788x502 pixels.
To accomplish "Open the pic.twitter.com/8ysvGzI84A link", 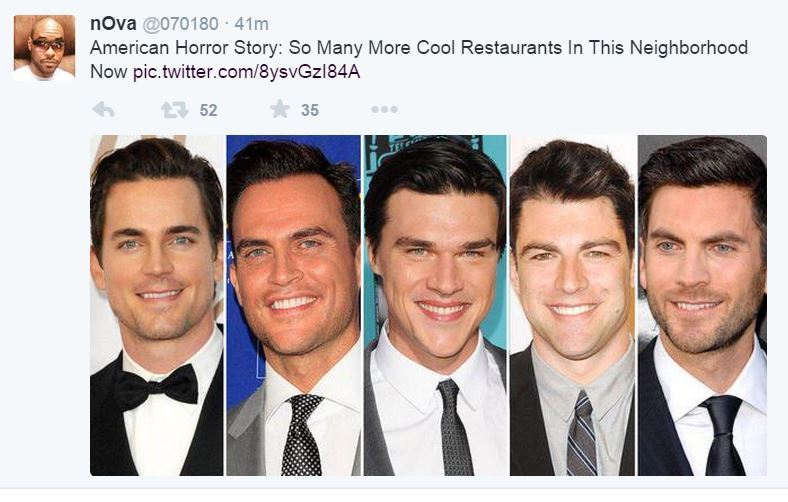I will tap(246, 71).
